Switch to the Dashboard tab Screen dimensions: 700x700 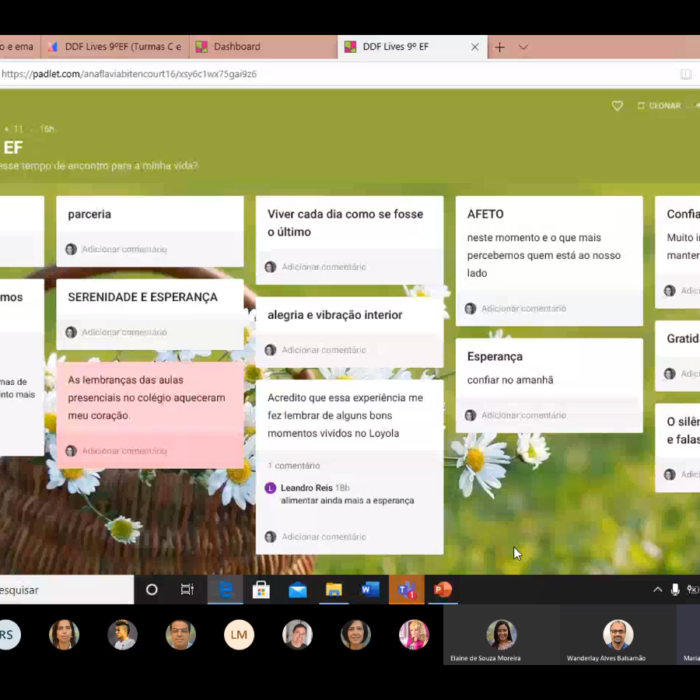click(x=237, y=47)
